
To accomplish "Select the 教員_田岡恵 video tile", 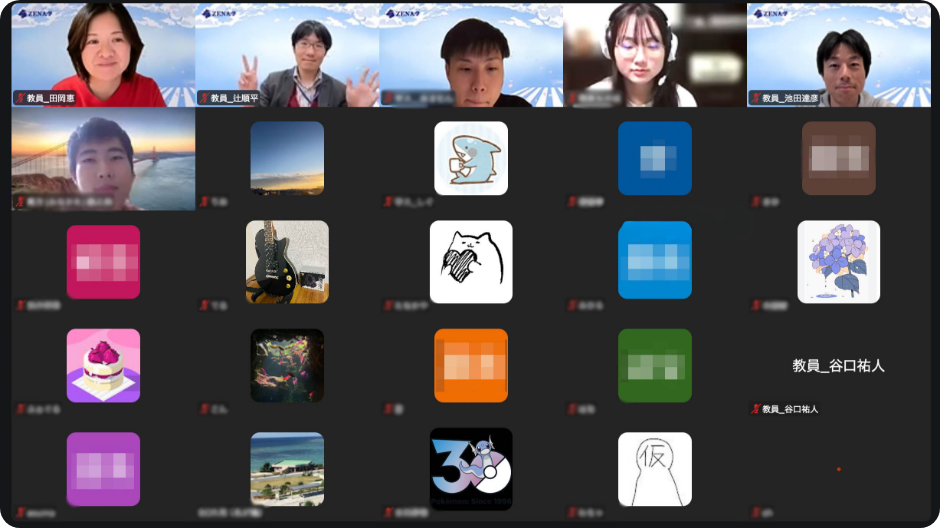I will click(103, 55).
